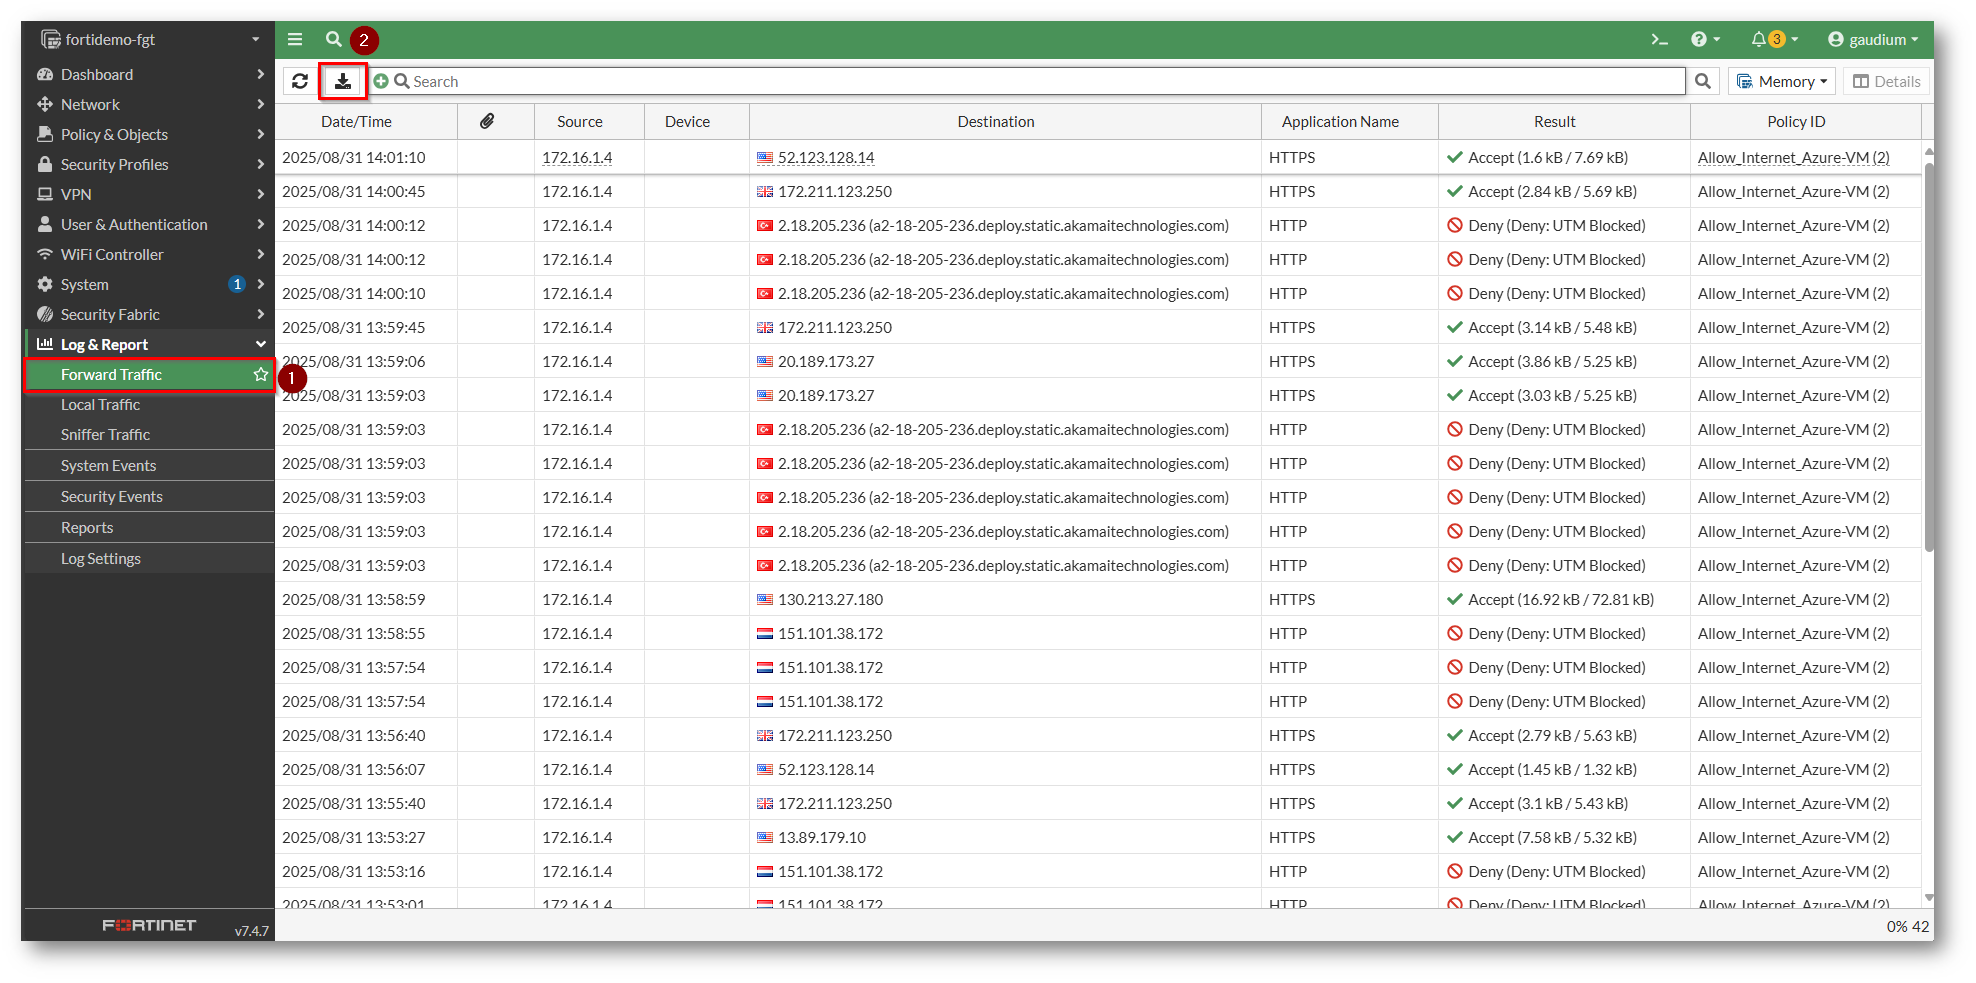Click the refresh log list icon
The width and height of the screenshot is (1976, 983).
pos(300,81)
